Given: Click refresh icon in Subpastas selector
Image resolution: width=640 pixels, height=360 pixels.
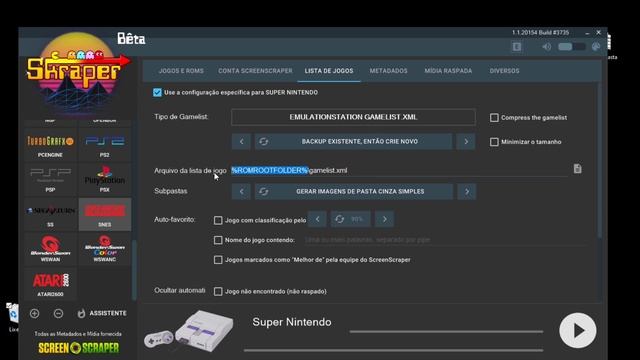Looking at the screenshot, I should pos(264,191).
